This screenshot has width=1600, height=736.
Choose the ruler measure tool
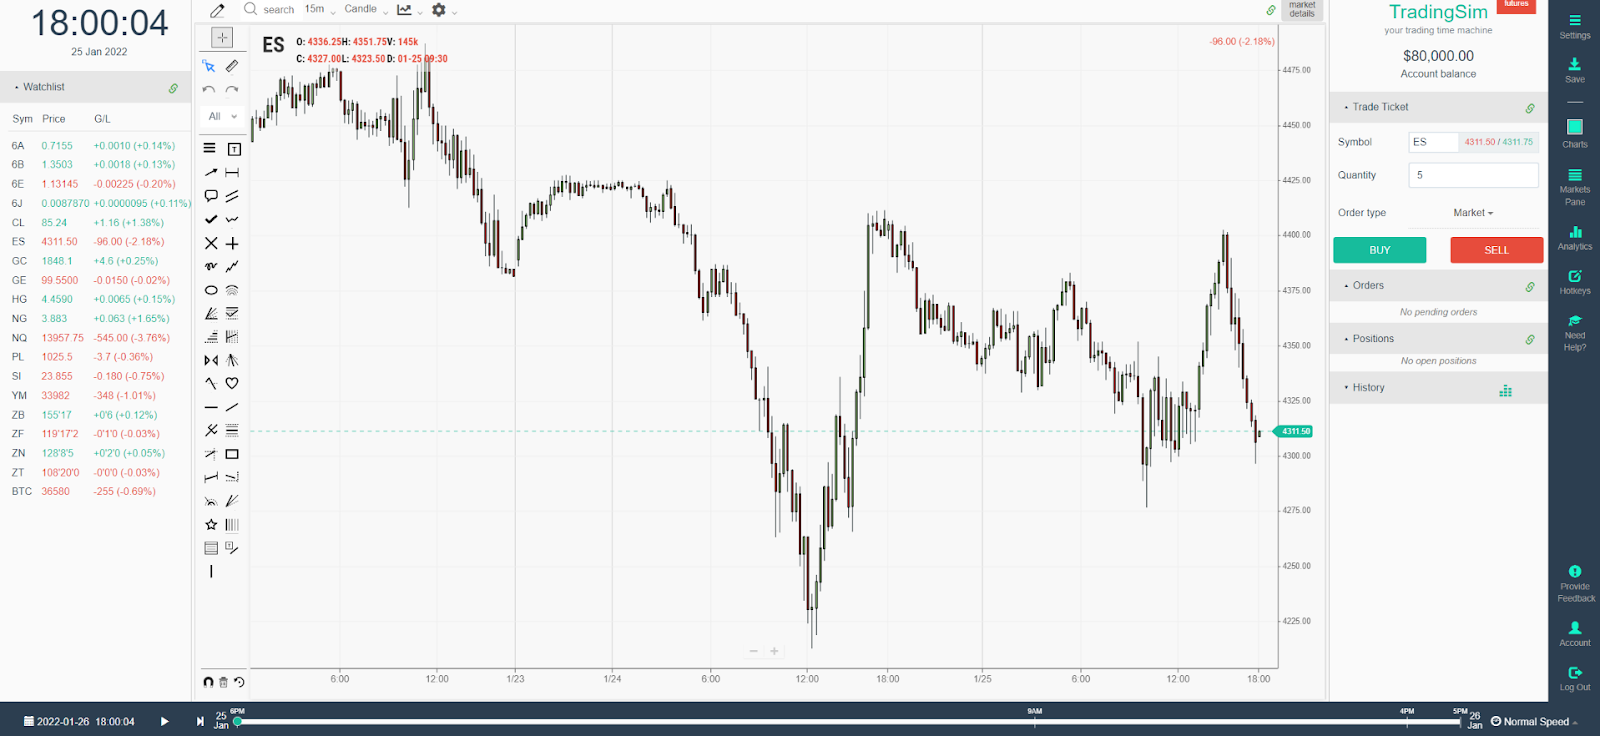tap(232, 66)
